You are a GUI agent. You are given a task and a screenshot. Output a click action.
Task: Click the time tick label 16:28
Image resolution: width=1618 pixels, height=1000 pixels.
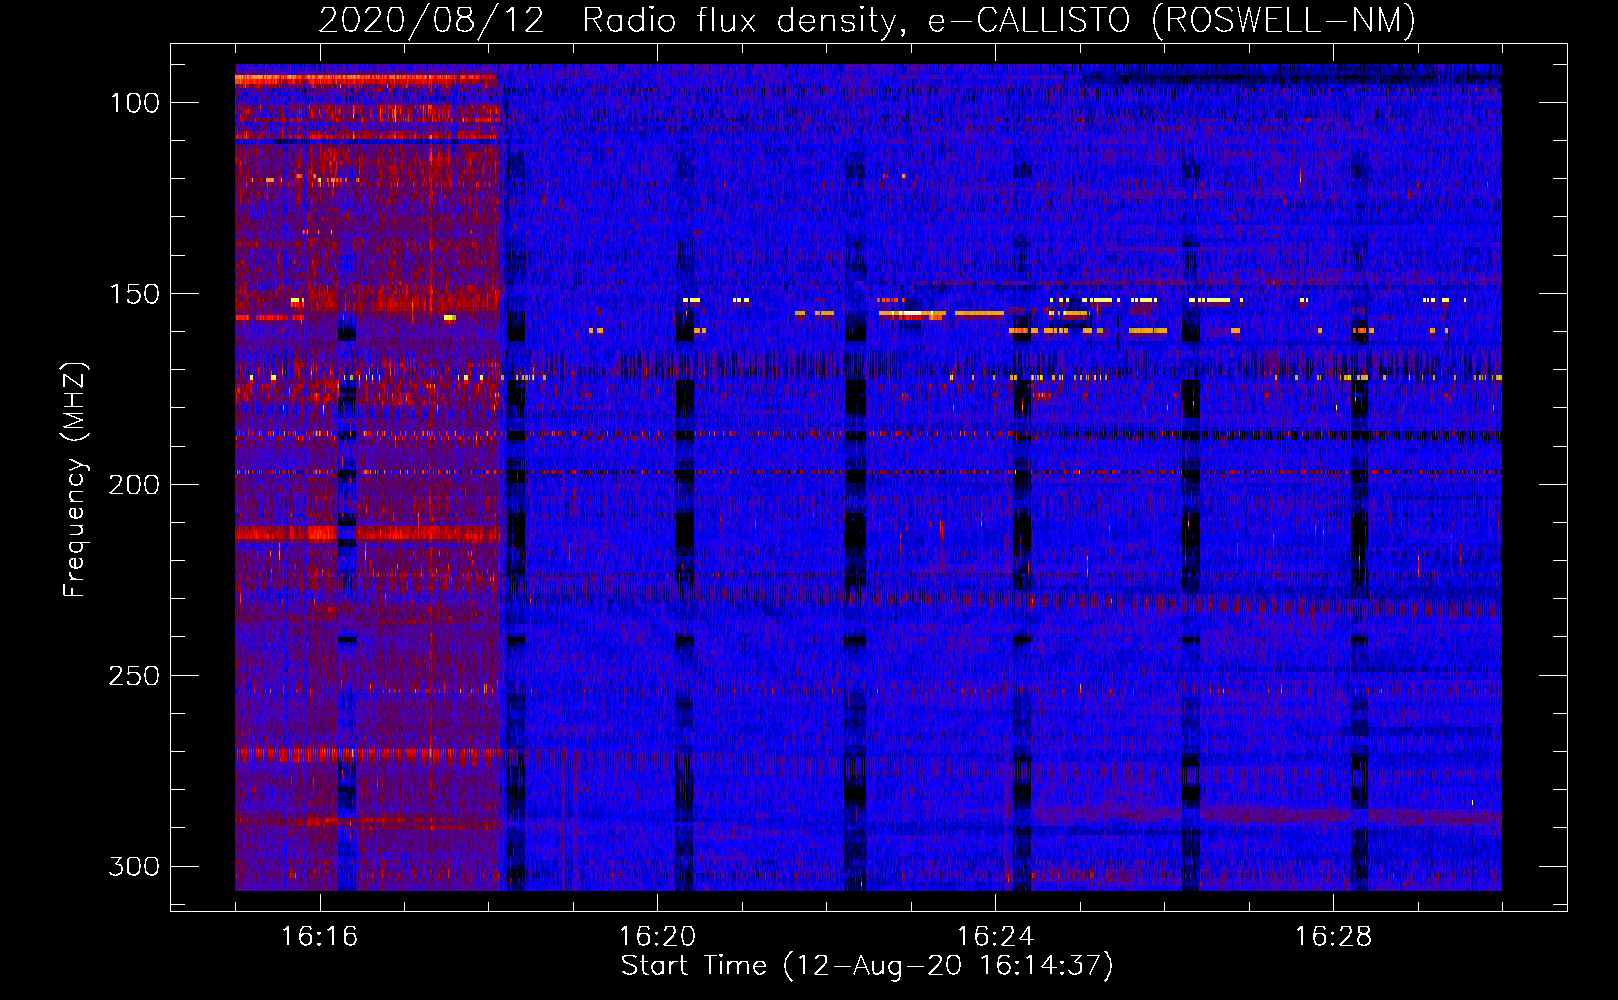pos(1334,937)
